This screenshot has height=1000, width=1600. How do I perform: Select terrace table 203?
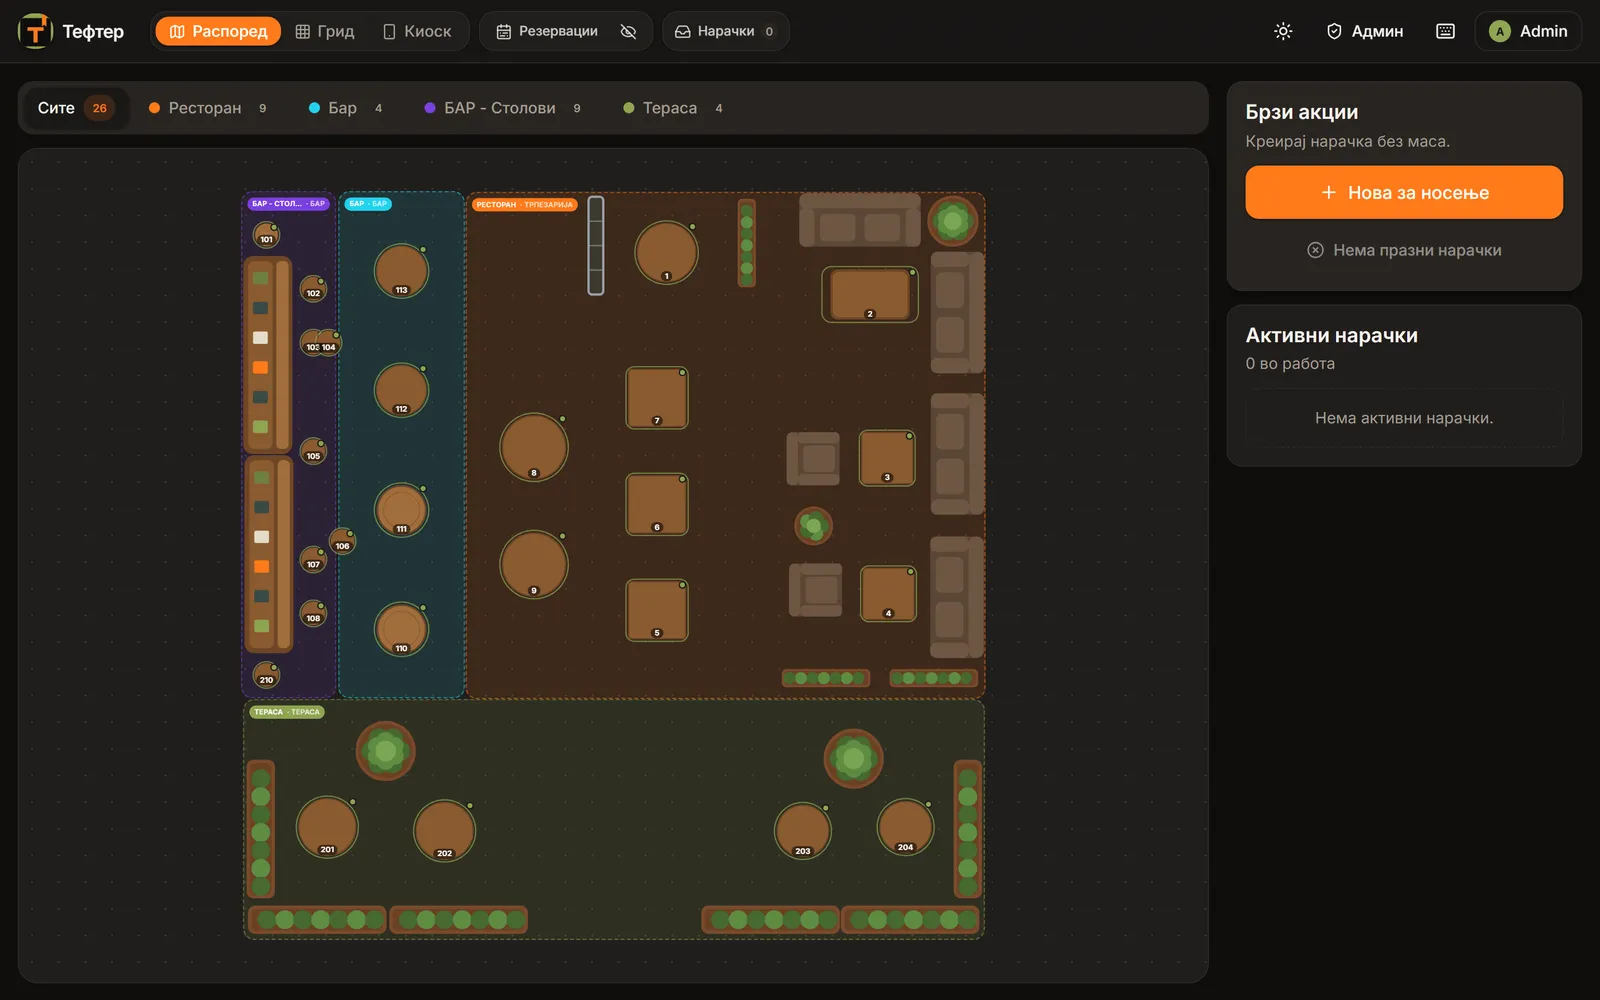(x=803, y=831)
